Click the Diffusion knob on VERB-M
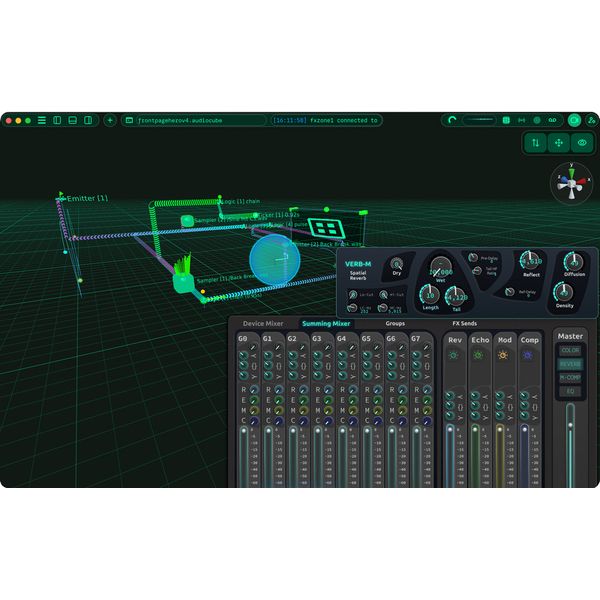 [x=574, y=261]
